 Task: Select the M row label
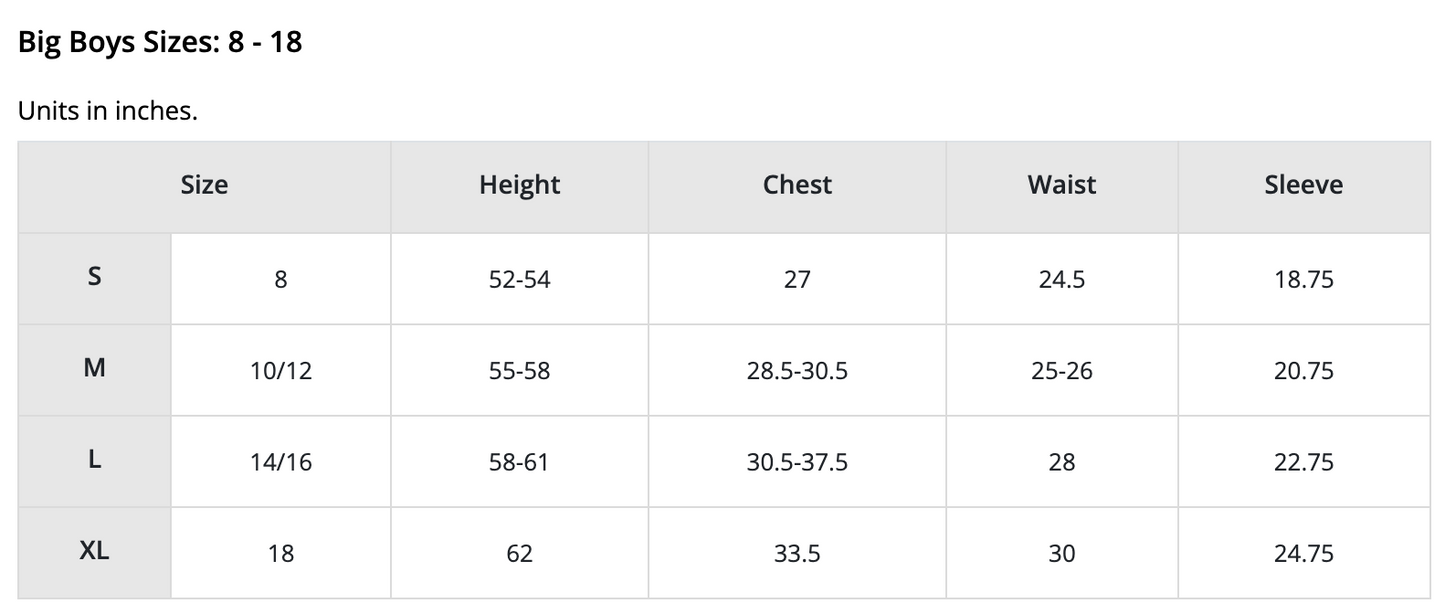pyautogui.click(x=94, y=368)
